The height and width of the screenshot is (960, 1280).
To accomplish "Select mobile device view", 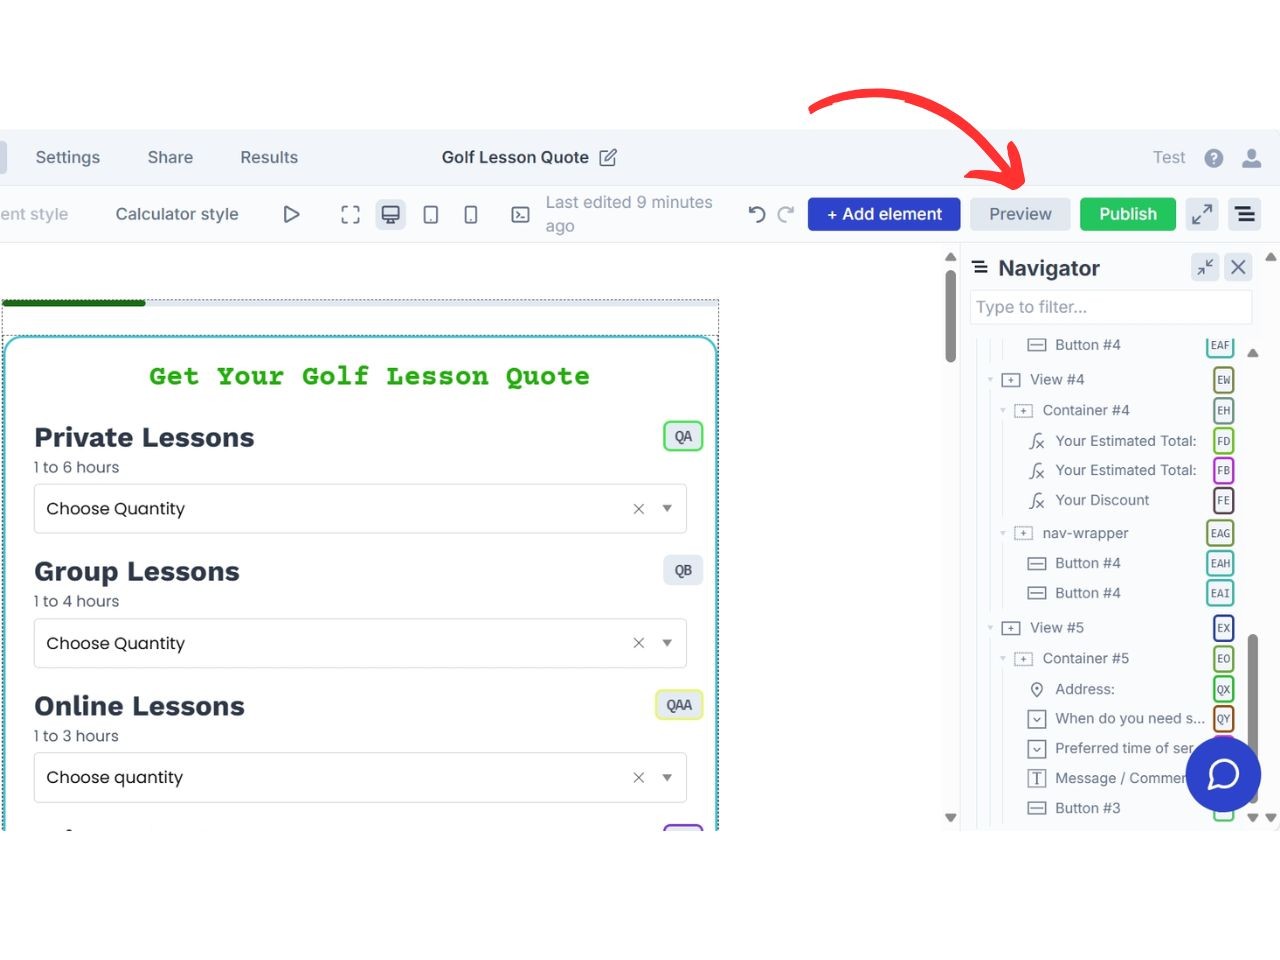I will pyautogui.click(x=471, y=214).
